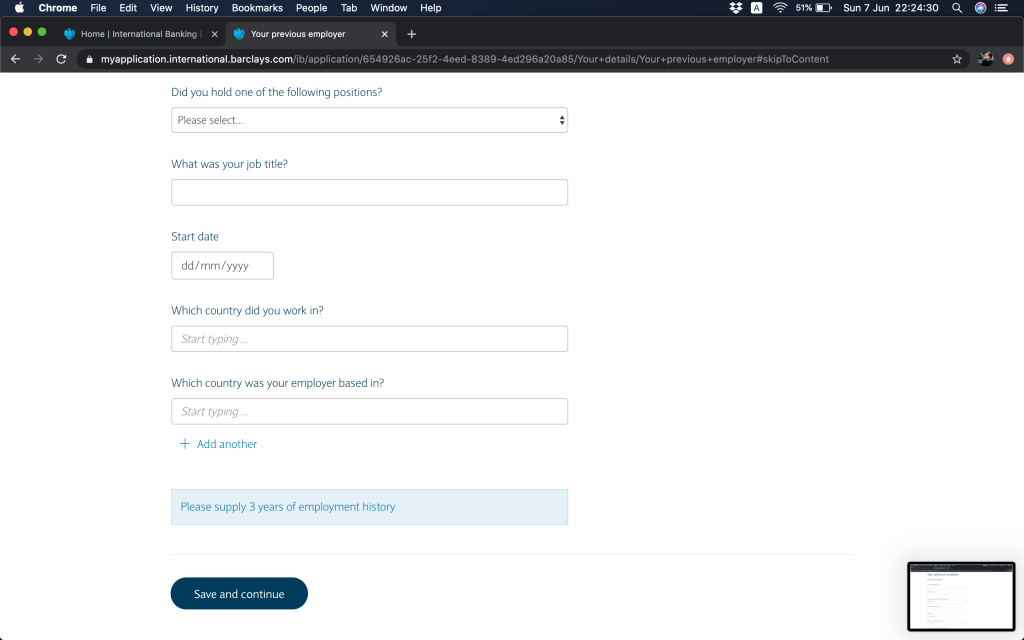
Task: Click the employer based country field
Action: [369, 411]
